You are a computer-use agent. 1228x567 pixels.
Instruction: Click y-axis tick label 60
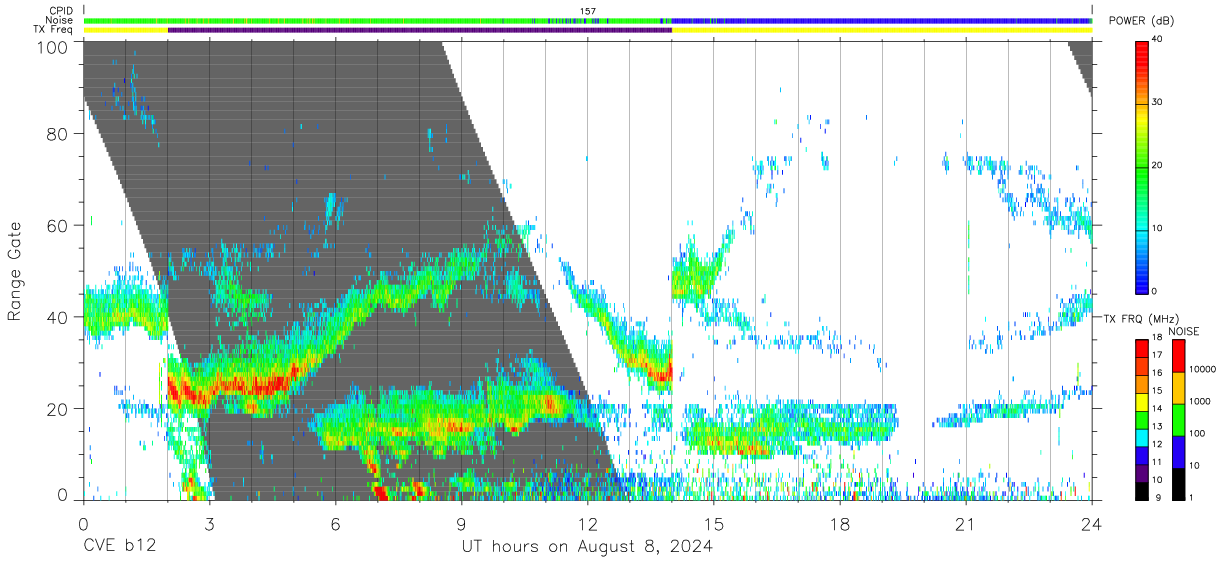click(x=56, y=226)
